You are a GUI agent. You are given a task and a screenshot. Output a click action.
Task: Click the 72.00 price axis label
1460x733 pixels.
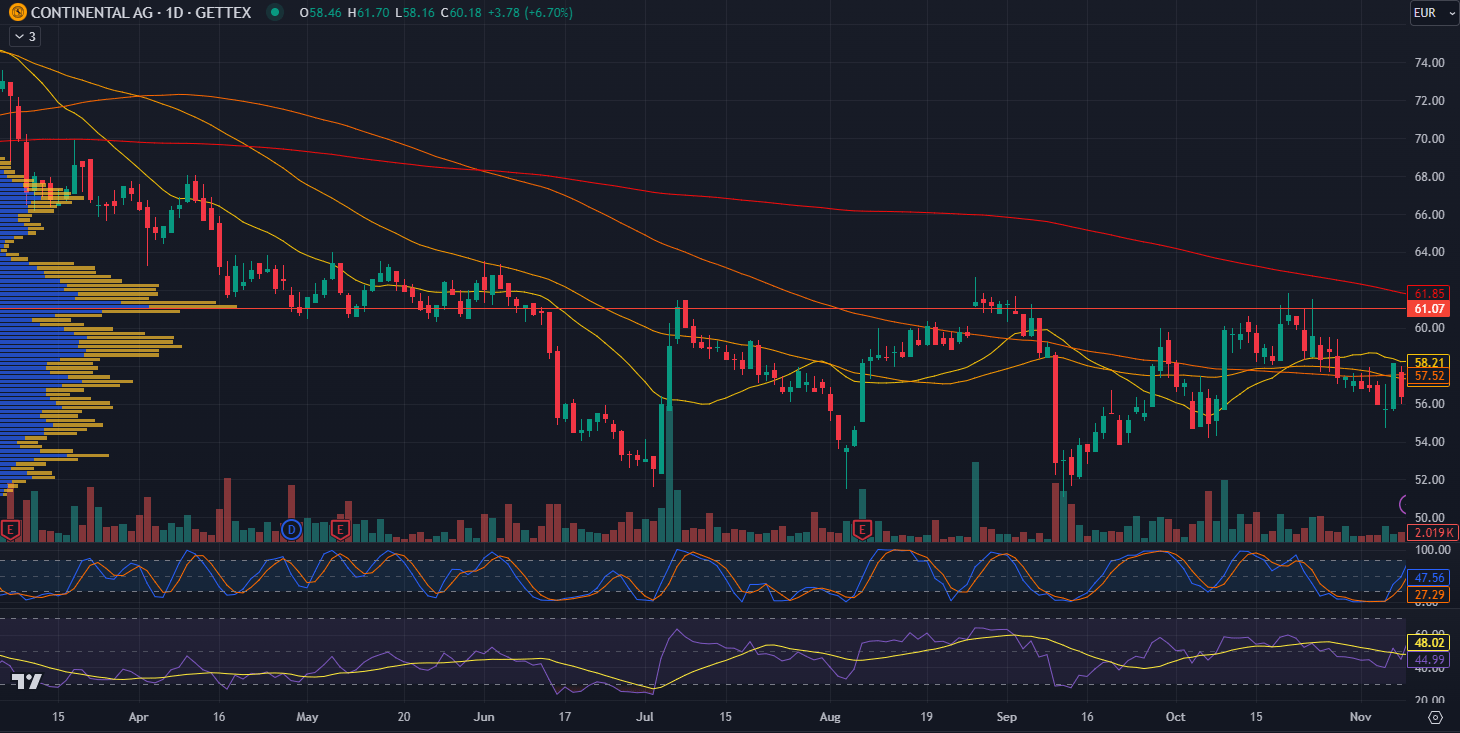(1429, 100)
